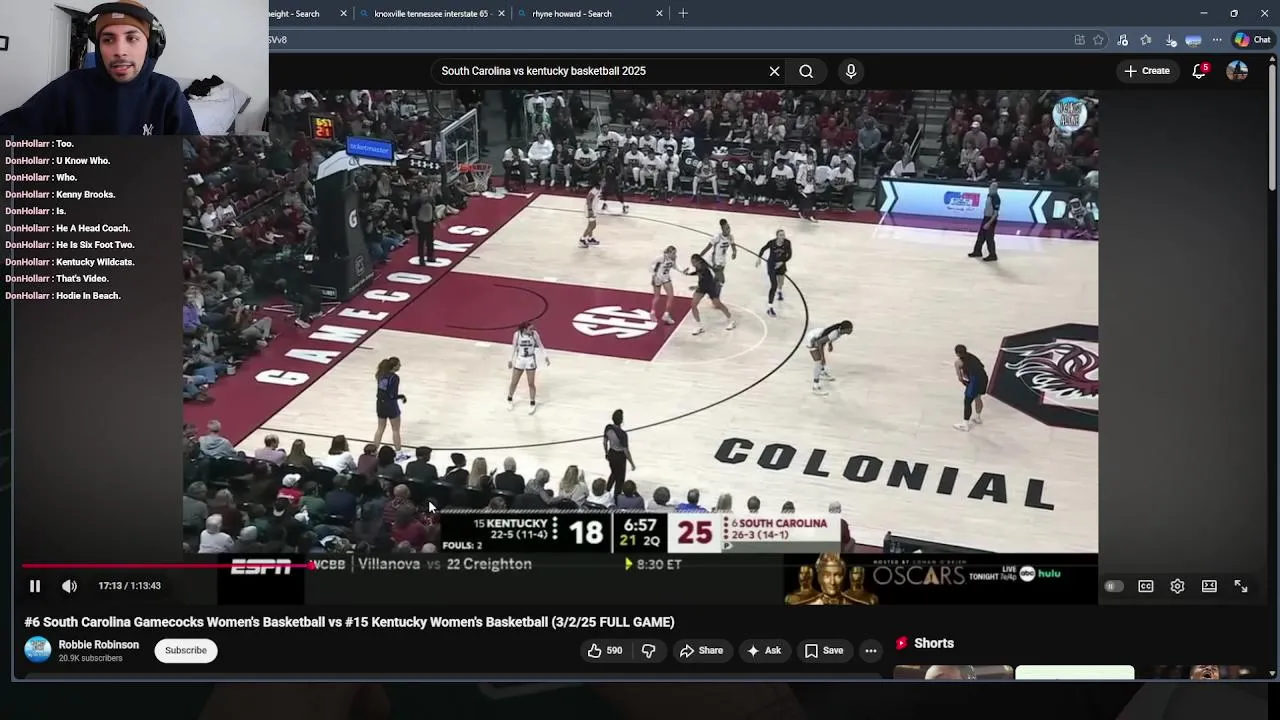
Task: Close the "rhyne howard - Search" tab
Action: pyautogui.click(x=659, y=14)
